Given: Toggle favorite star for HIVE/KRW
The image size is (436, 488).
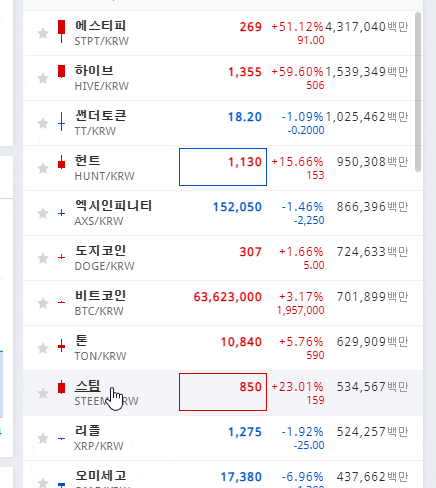Looking at the screenshot, I should 43,78.
